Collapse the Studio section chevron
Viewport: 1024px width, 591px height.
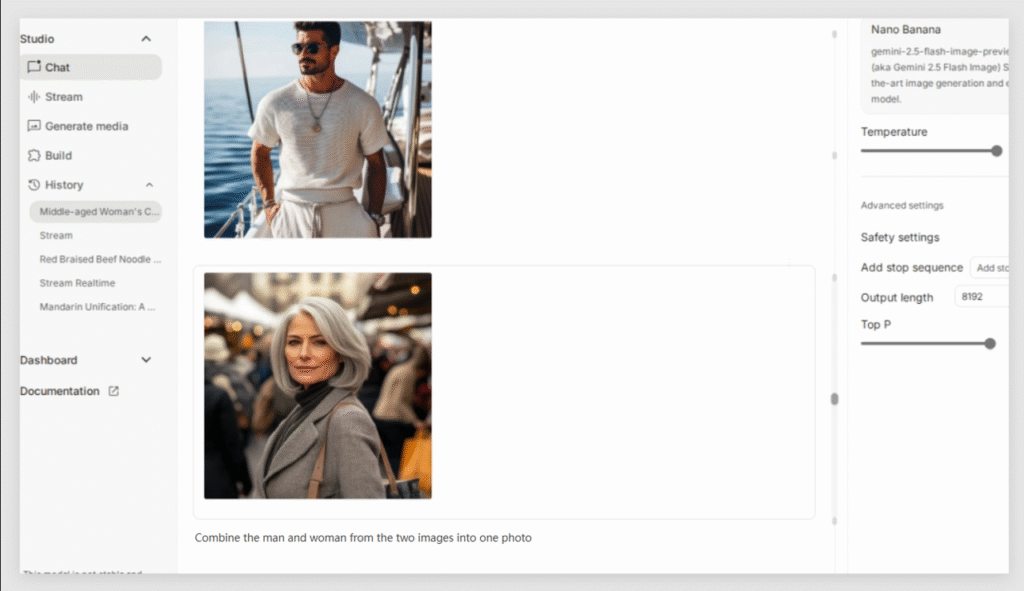pos(146,39)
